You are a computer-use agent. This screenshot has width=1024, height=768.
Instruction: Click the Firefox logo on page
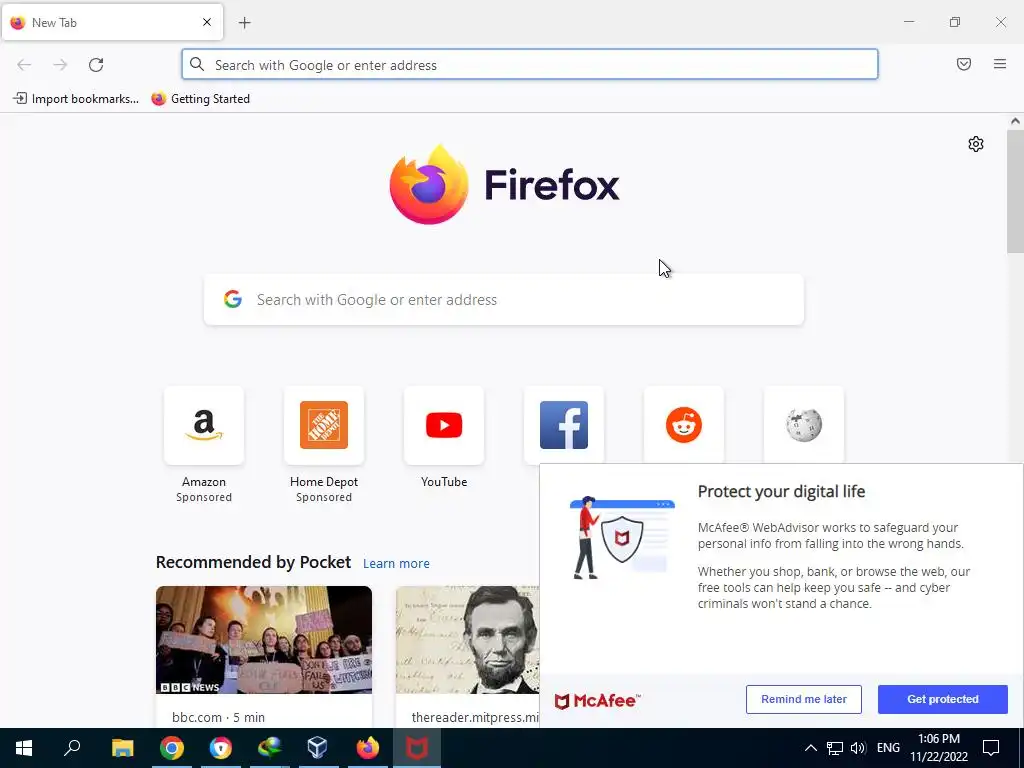tap(504, 185)
